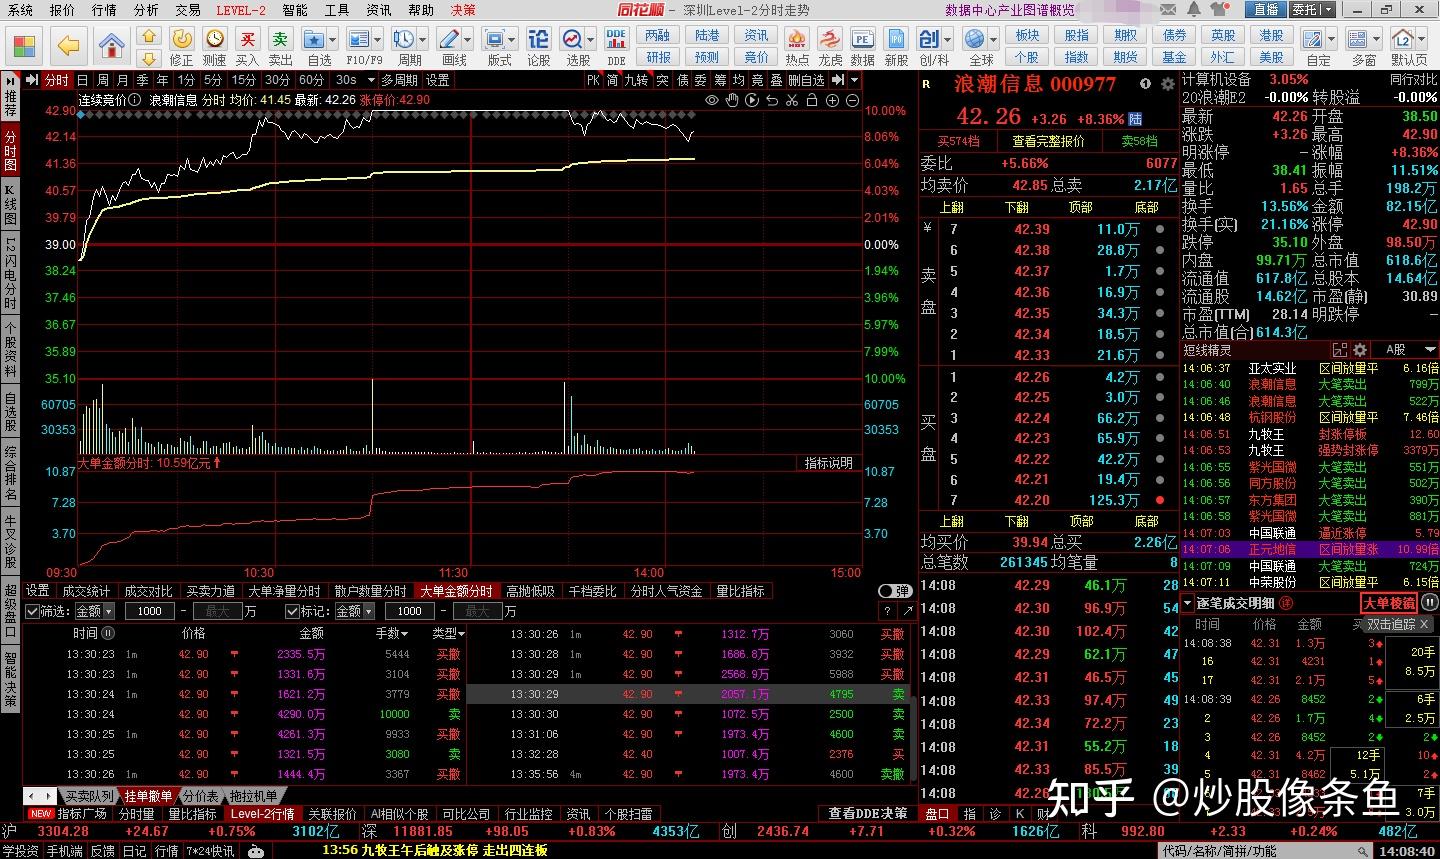The height and width of the screenshot is (859, 1440).
Task: Toggle the 筛选 filter checkbox
Action: tap(33, 611)
